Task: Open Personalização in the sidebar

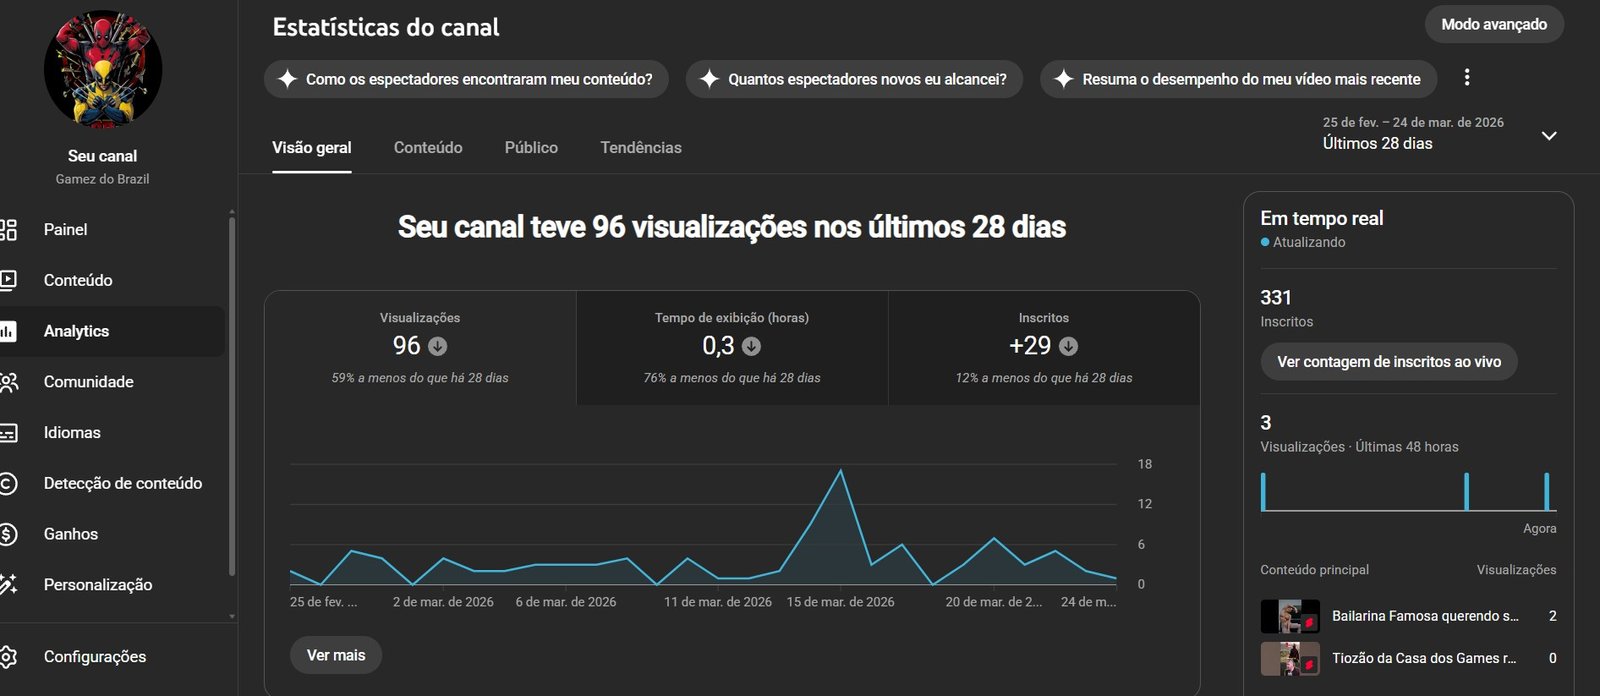Action: tap(112, 585)
